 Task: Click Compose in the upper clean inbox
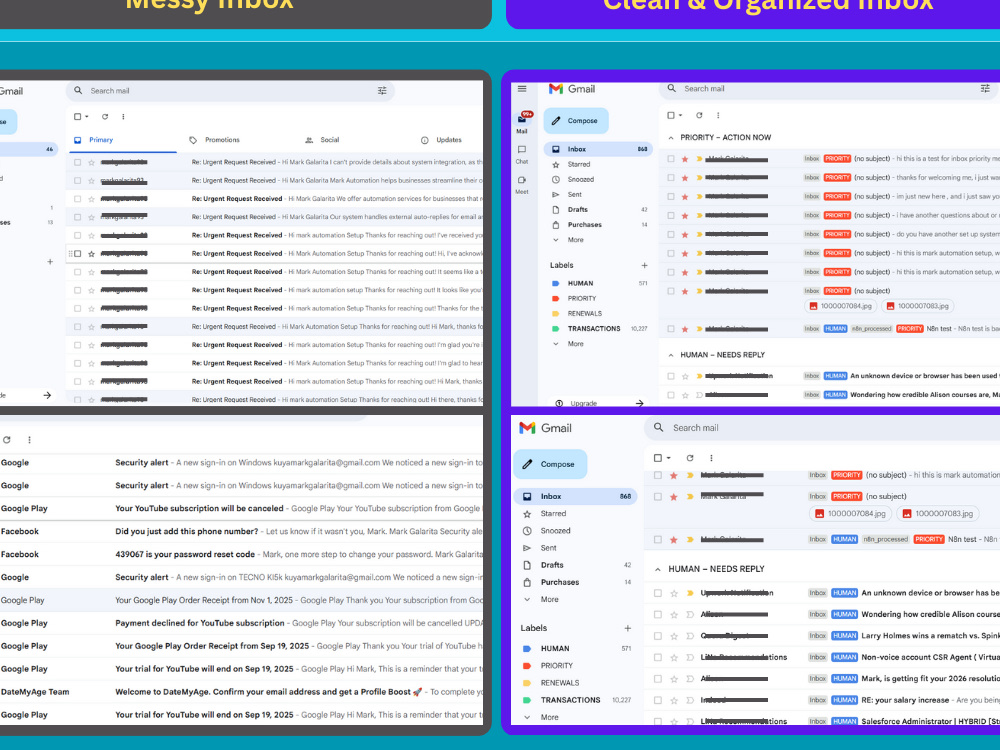coord(576,121)
